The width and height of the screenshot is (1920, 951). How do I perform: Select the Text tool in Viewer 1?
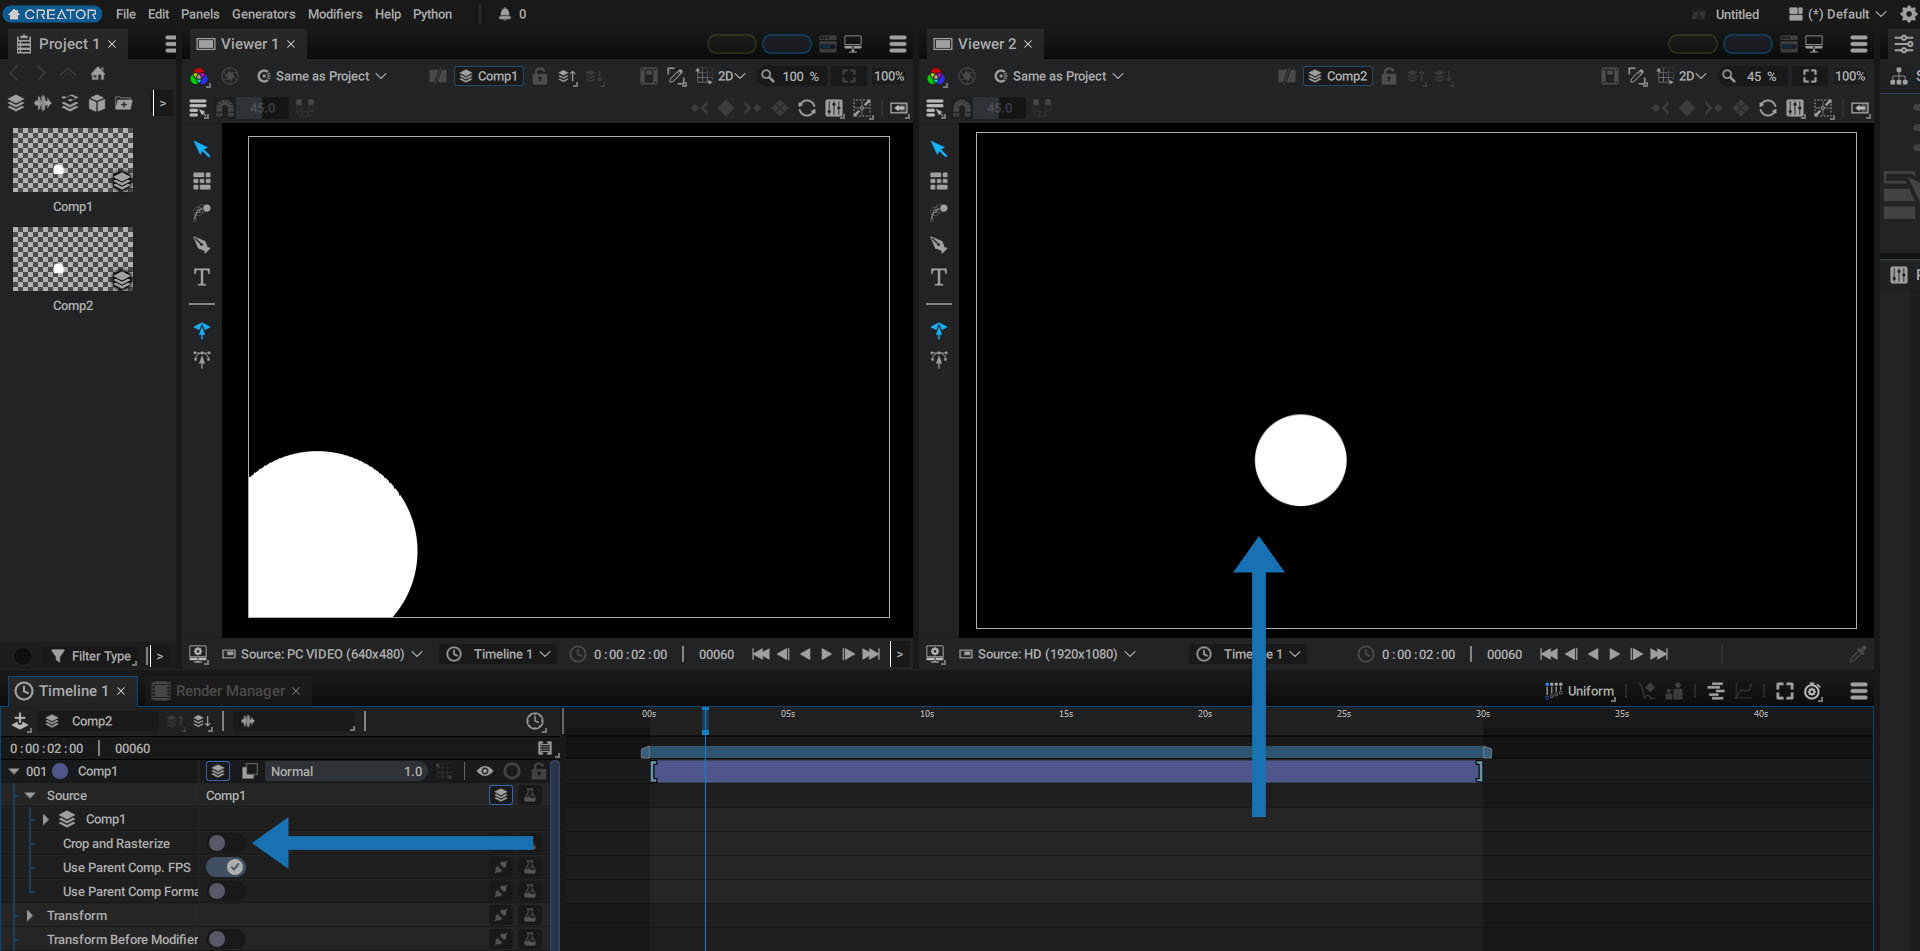click(202, 277)
